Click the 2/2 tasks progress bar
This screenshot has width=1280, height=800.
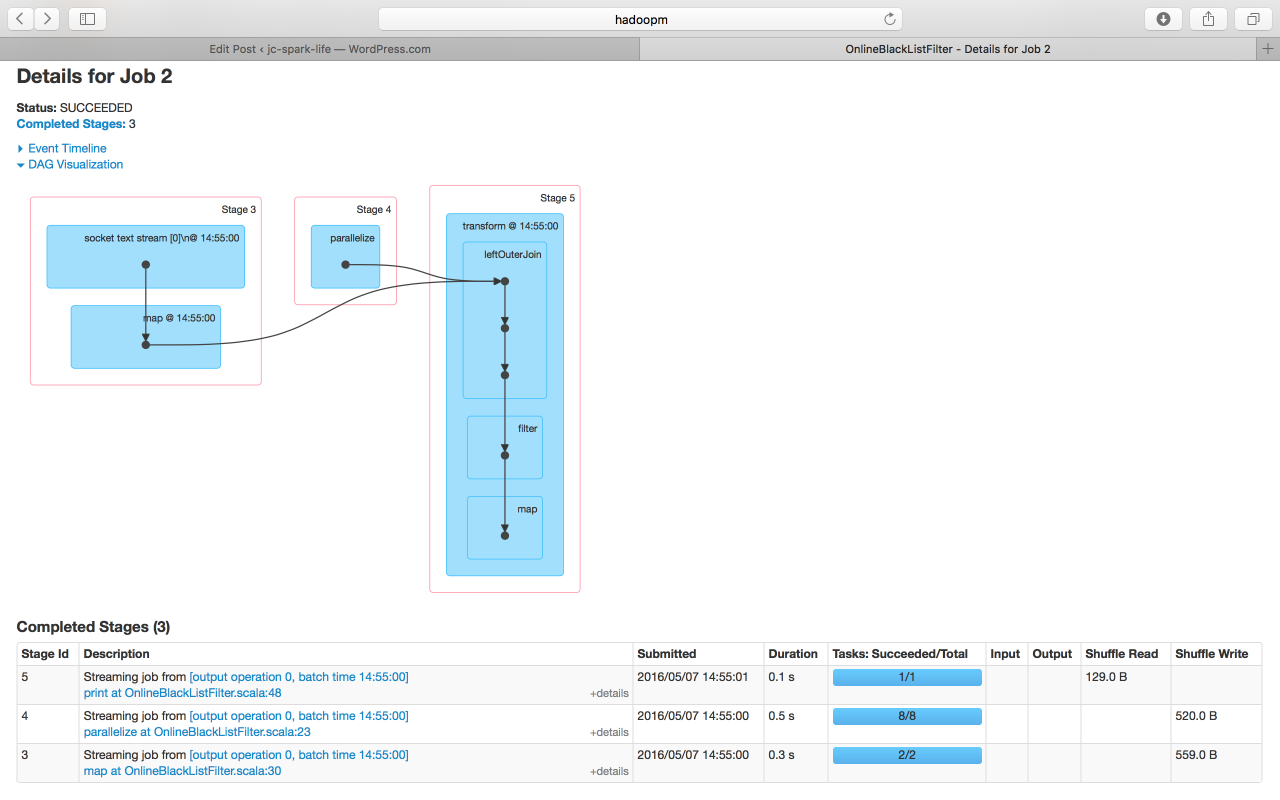click(x=907, y=755)
